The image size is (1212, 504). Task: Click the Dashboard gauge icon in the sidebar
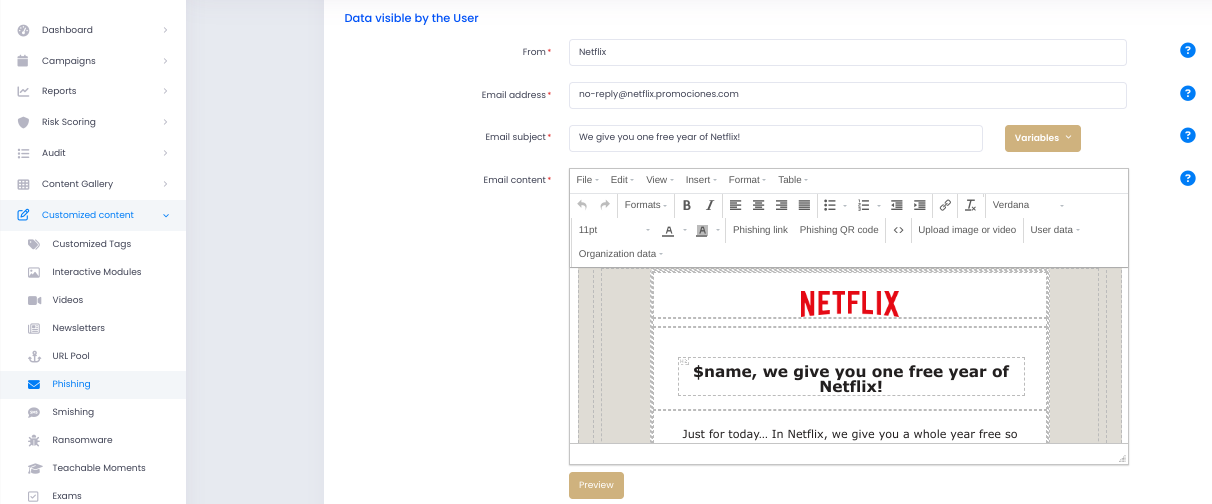click(23, 30)
